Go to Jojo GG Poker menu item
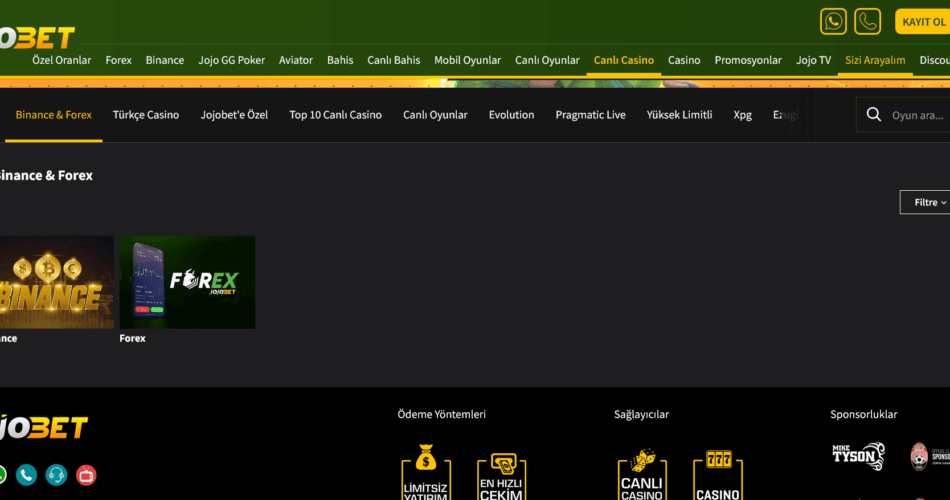Viewport: 950px width, 500px height. pos(231,60)
